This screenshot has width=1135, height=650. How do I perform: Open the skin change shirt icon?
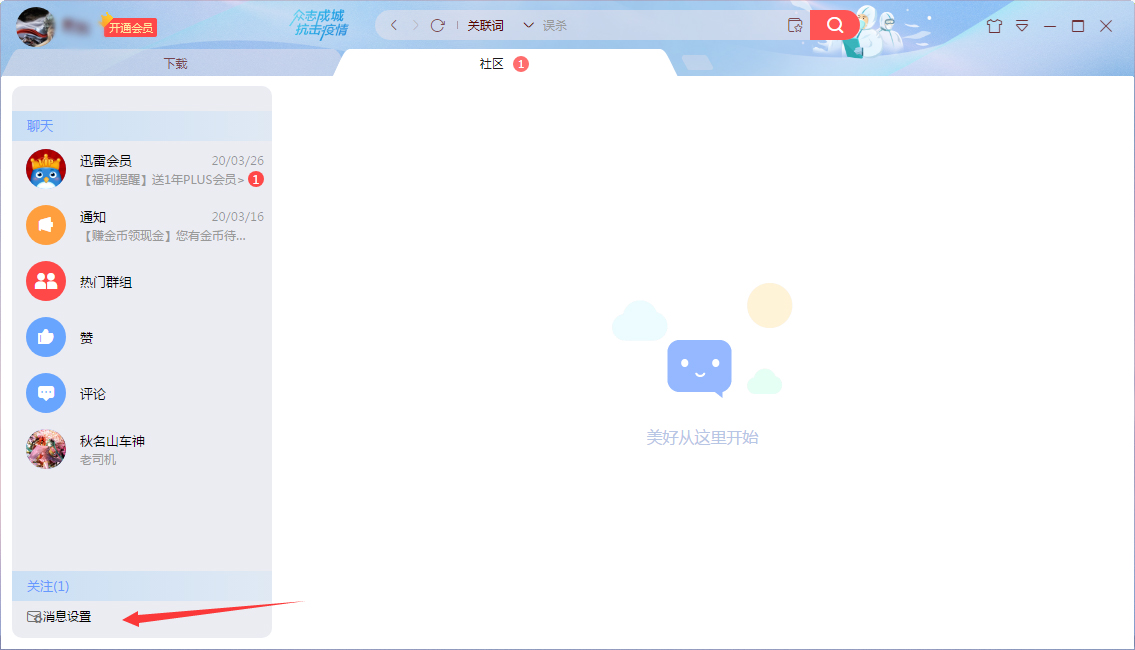(994, 24)
